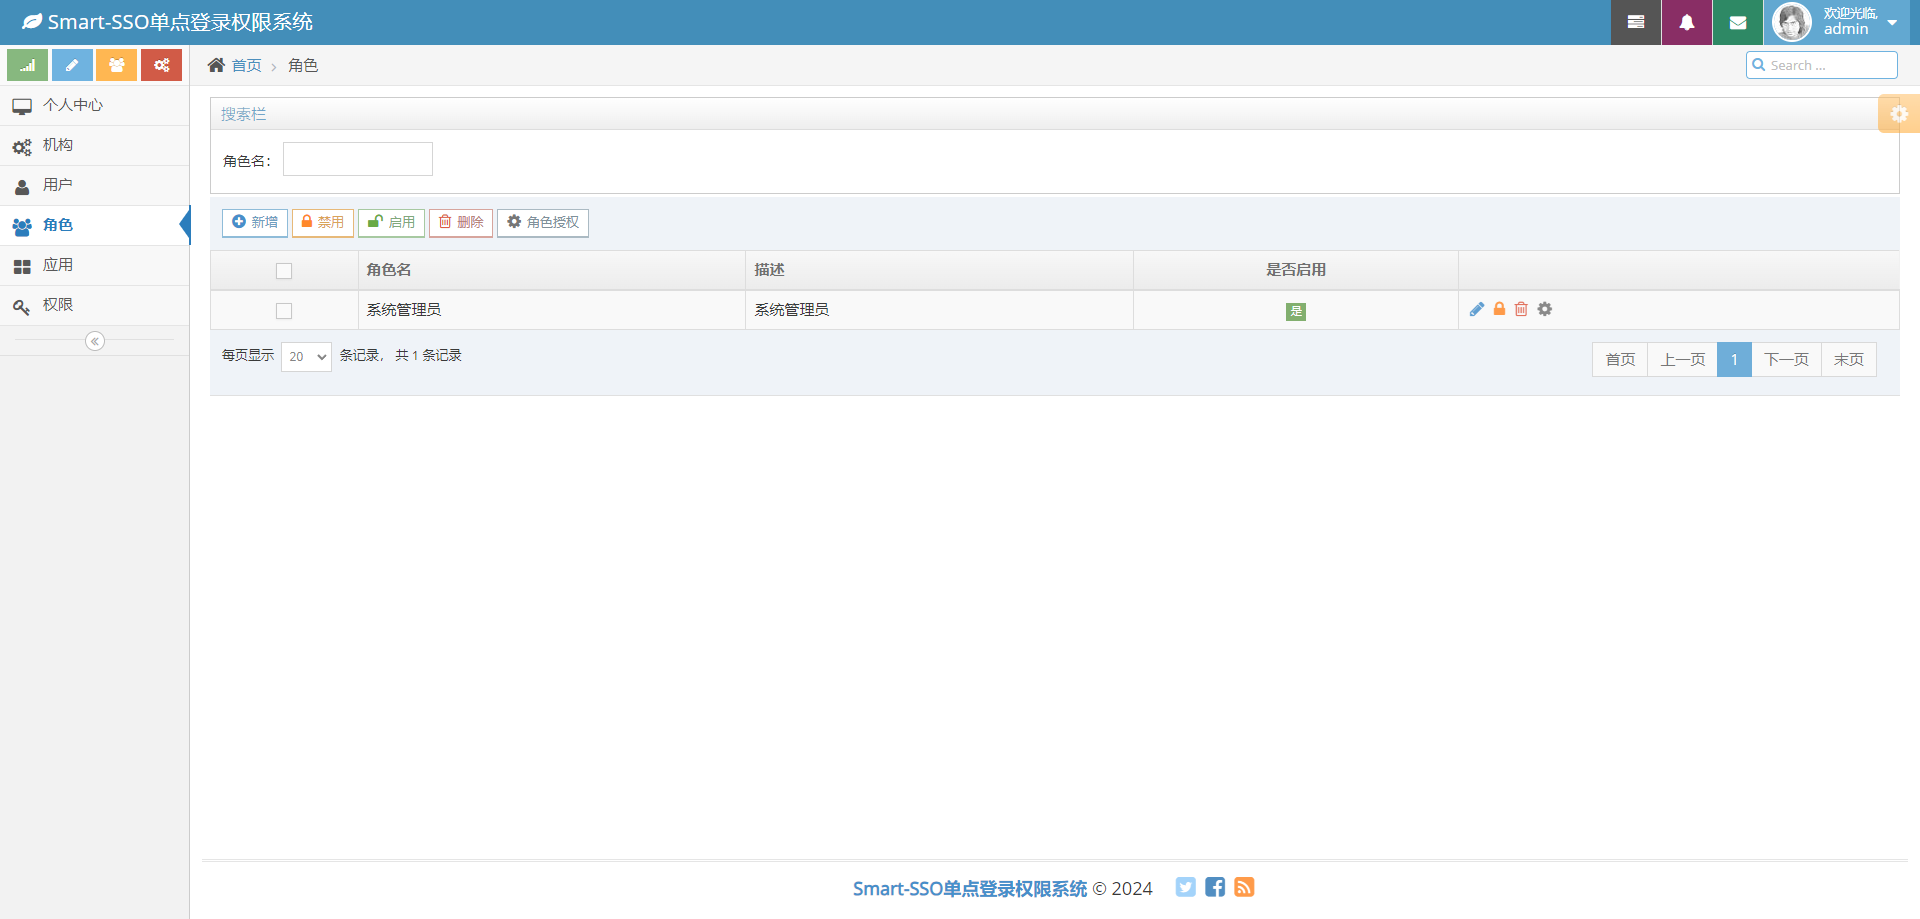Screen dimensions: 1920x919
Task: Check the select-all checkbox in table header
Action: click(284, 270)
